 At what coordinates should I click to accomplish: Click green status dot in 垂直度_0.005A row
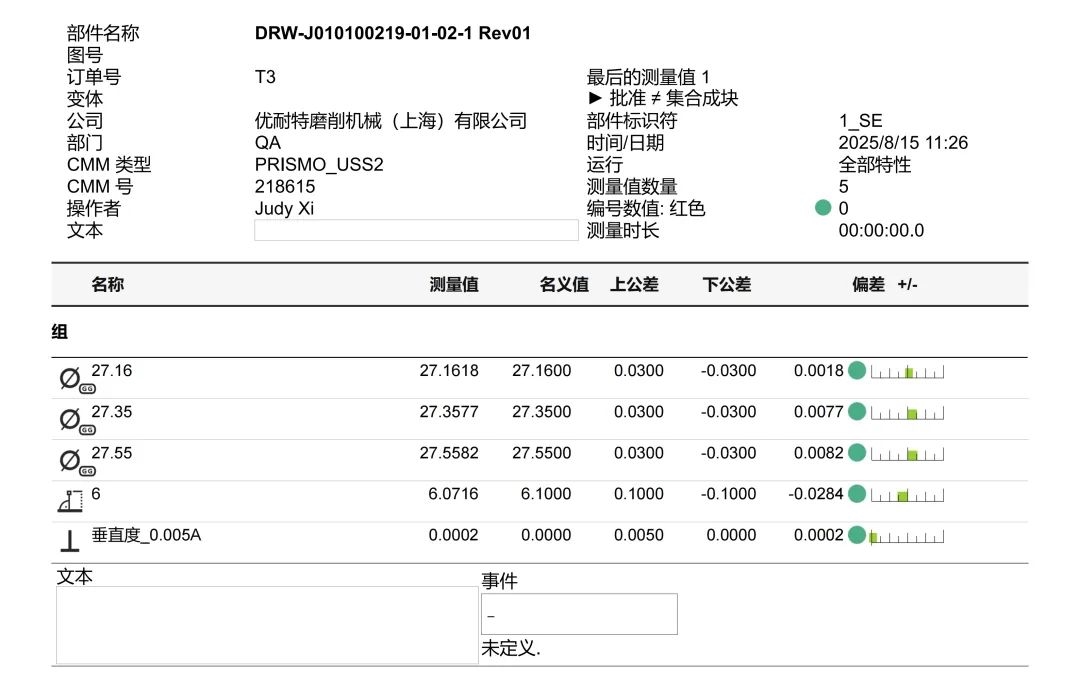(x=857, y=535)
